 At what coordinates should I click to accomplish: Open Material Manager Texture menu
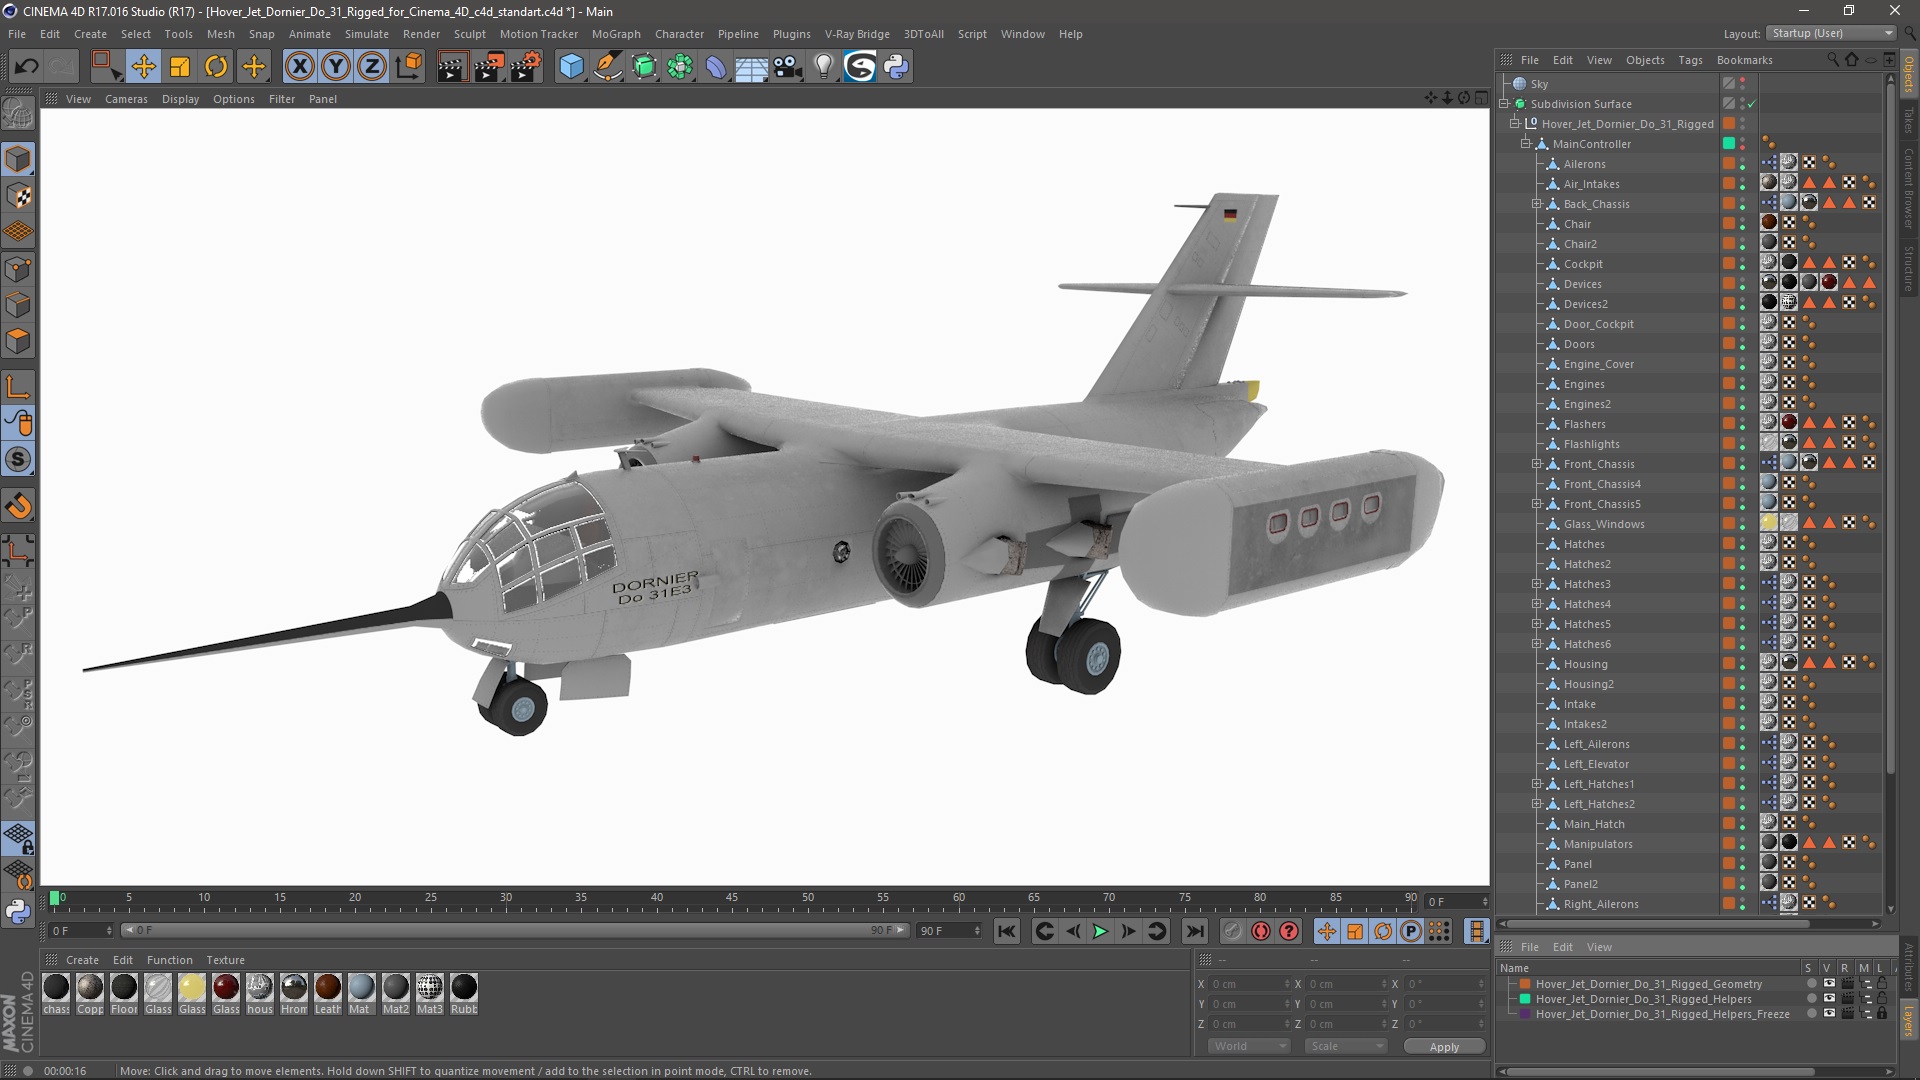click(225, 960)
